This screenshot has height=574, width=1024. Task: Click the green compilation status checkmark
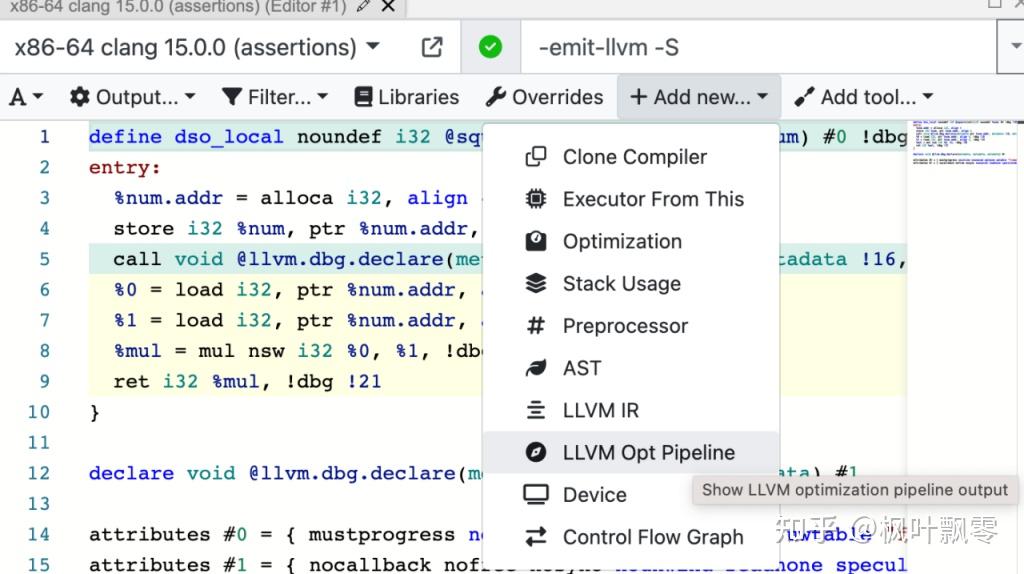(x=490, y=47)
